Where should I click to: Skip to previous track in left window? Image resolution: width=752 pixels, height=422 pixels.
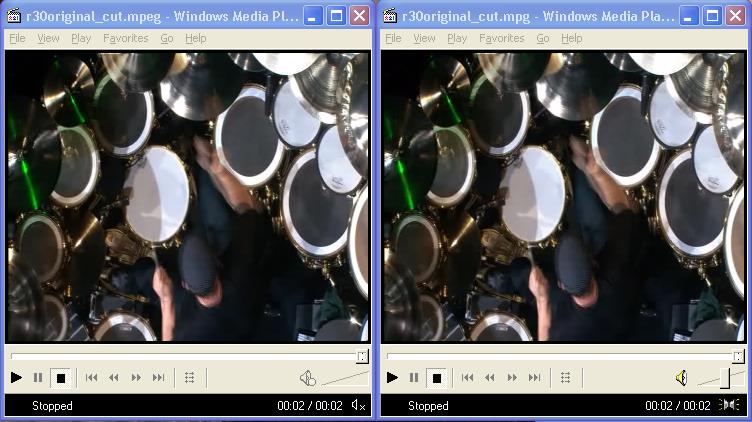pos(91,378)
